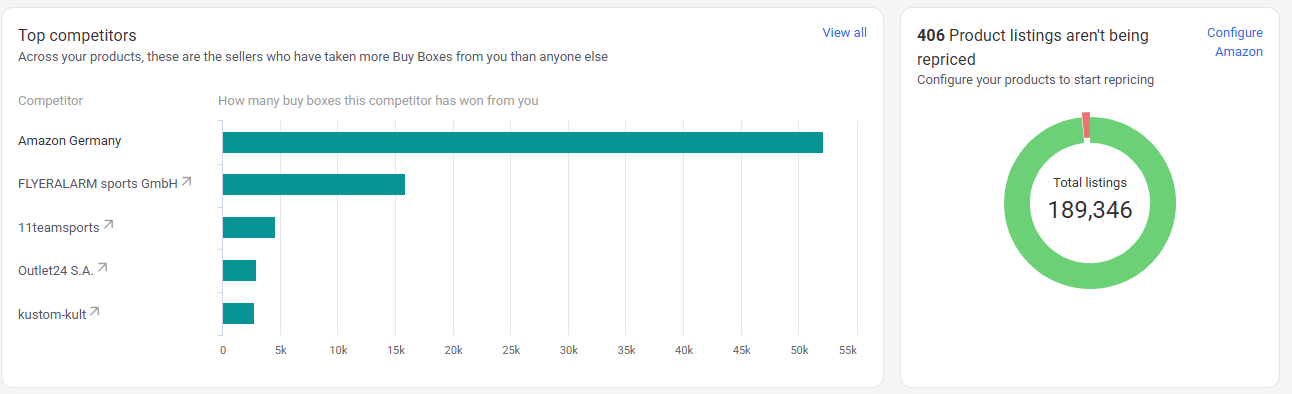Click the 11teamsports chart bar
Viewport: 1292px width, 394px height.
[248, 227]
